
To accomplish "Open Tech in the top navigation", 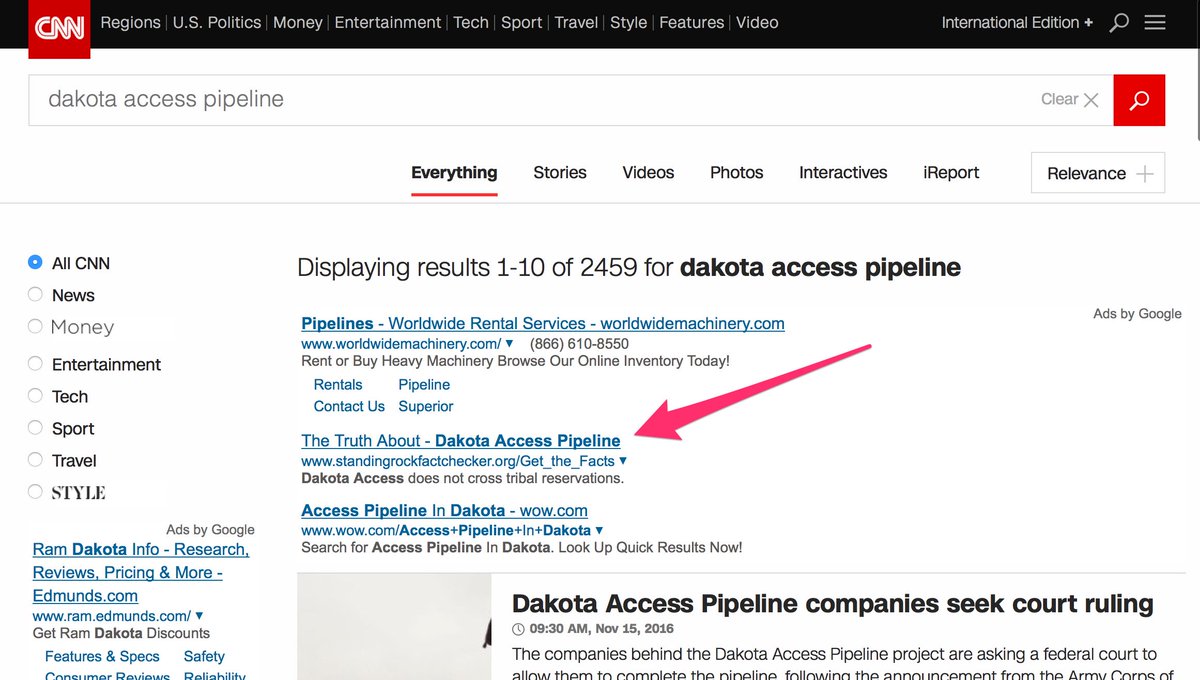I will pos(471,22).
